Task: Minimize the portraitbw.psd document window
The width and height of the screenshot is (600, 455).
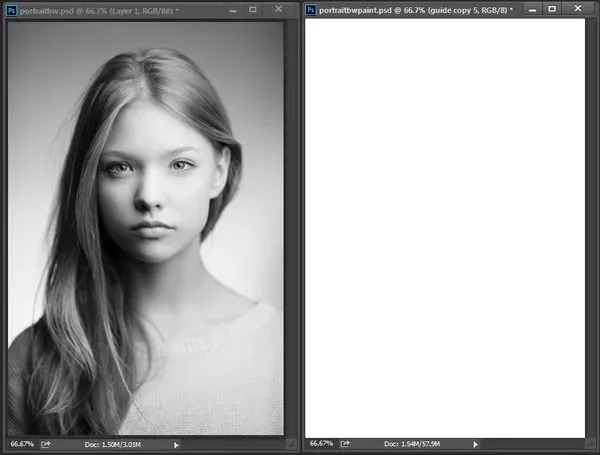Action: tap(233, 11)
